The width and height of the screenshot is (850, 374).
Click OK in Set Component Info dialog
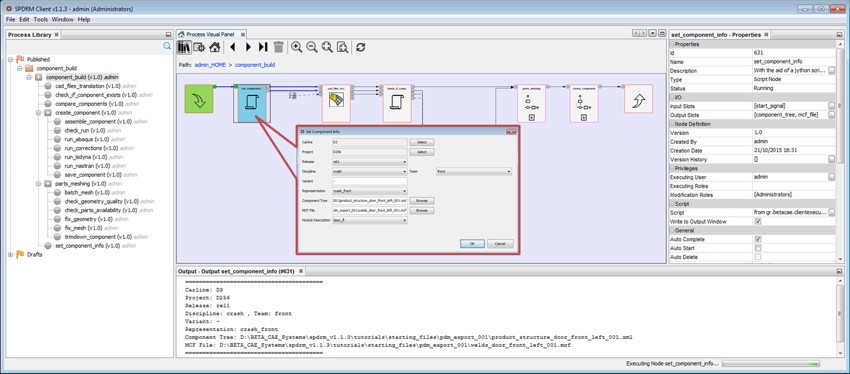click(x=472, y=244)
